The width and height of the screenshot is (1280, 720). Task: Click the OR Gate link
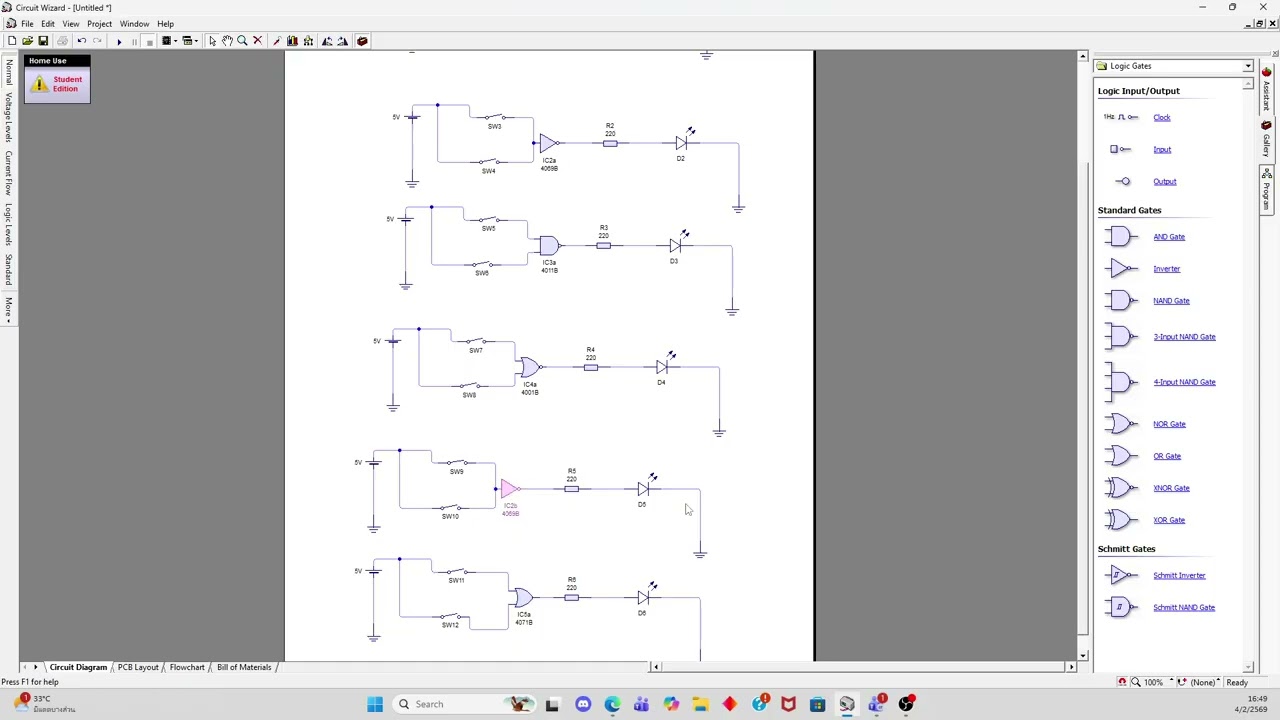pyautogui.click(x=1167, y=456)
